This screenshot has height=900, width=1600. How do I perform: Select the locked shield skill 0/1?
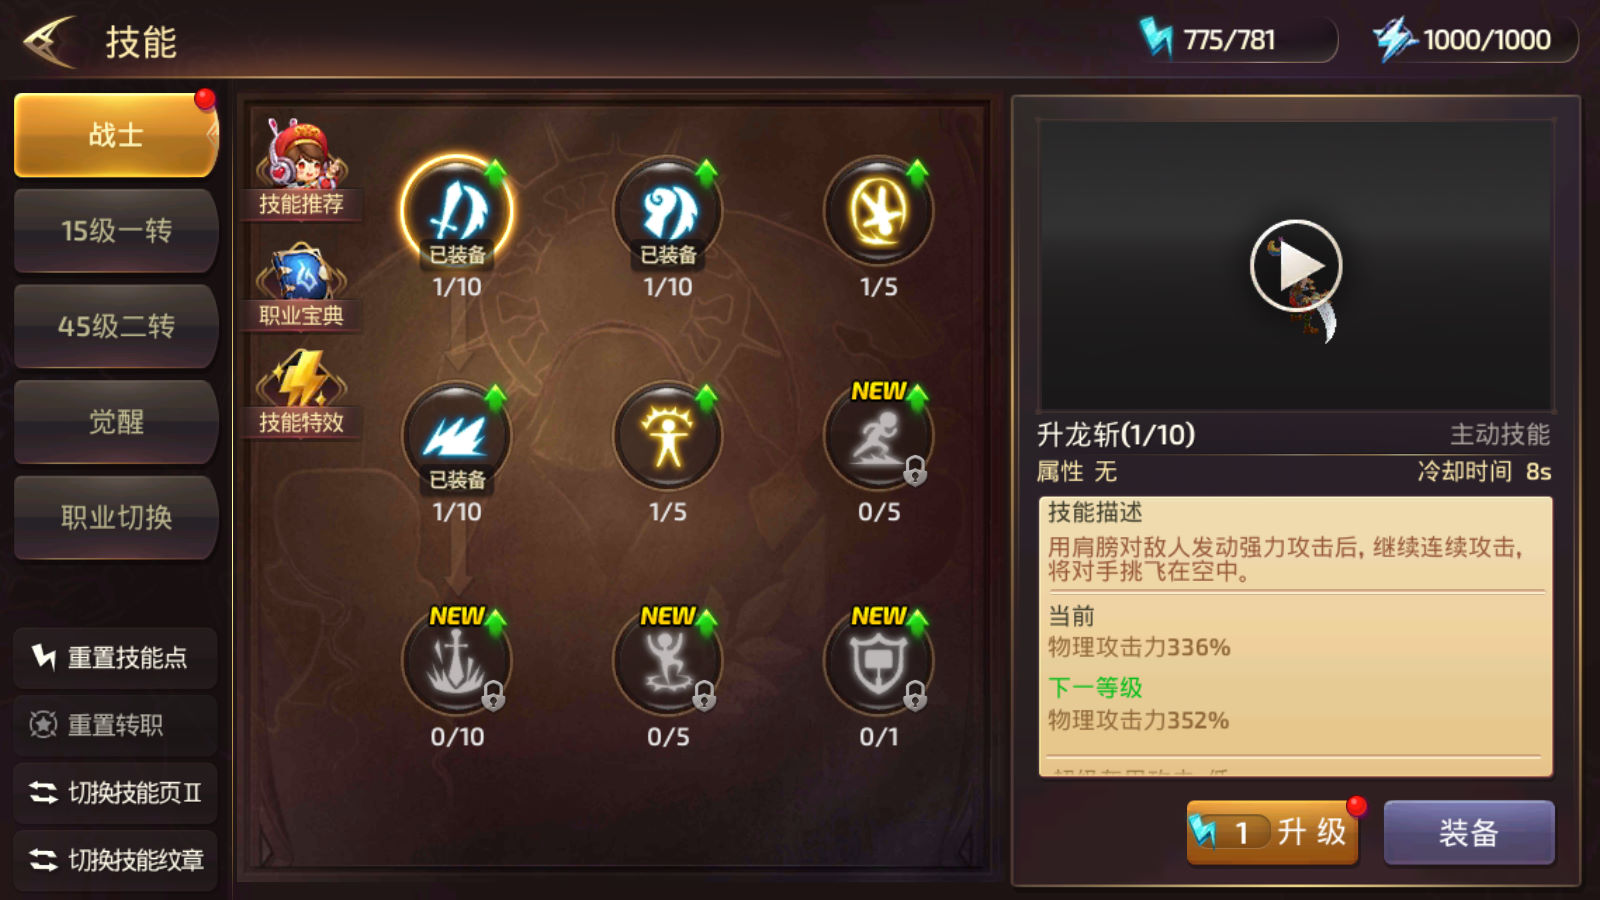click(879, 661)
